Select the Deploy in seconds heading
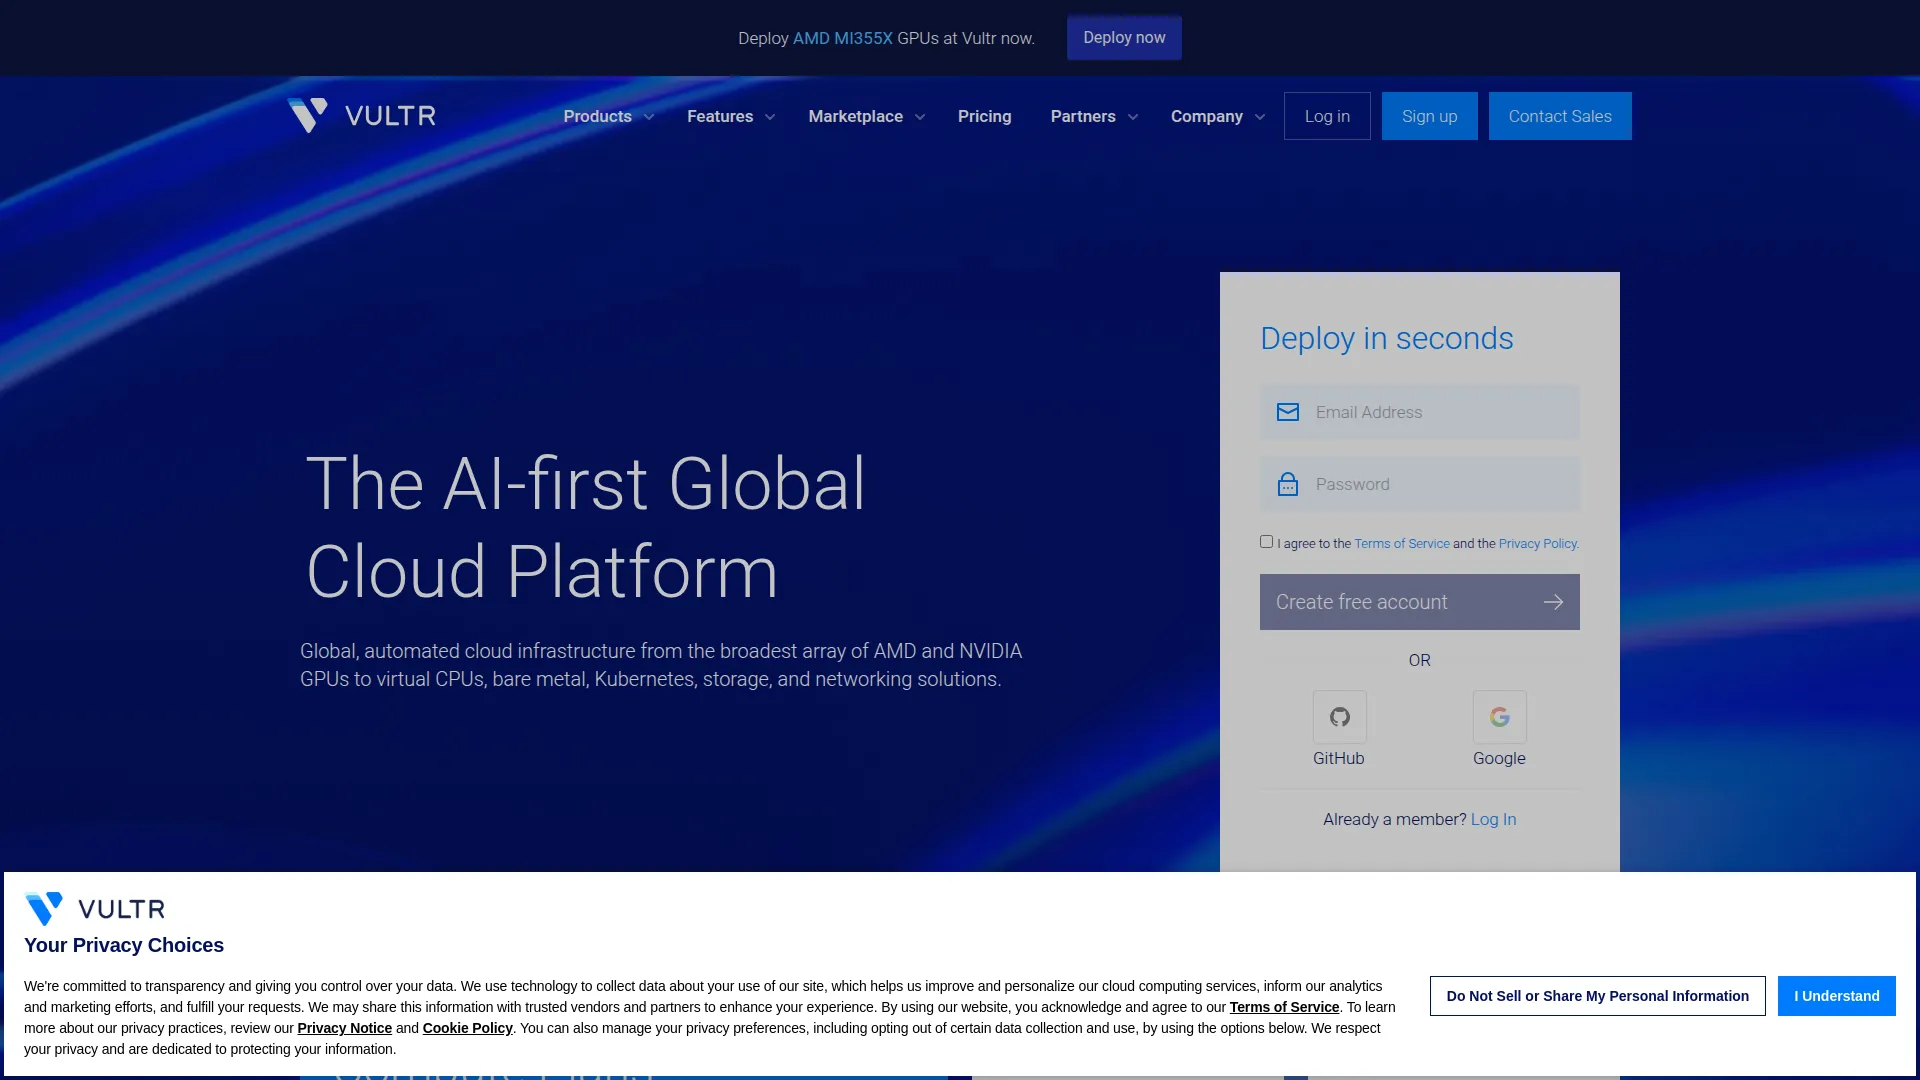 1387,339
